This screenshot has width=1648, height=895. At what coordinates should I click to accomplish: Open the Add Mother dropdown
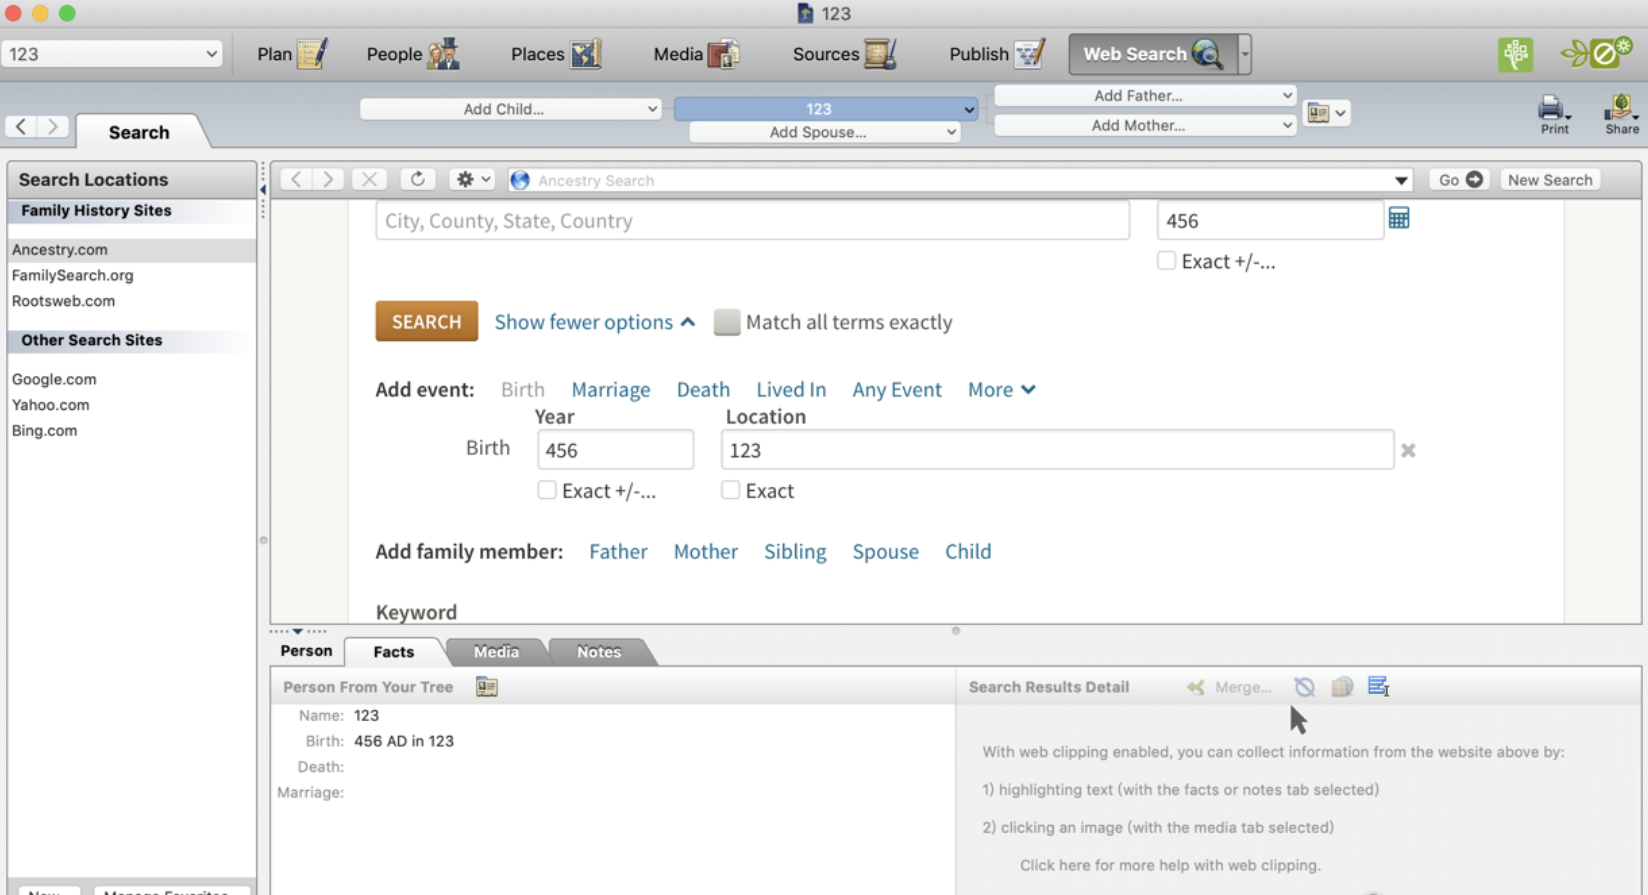[x=1145, y=125]
